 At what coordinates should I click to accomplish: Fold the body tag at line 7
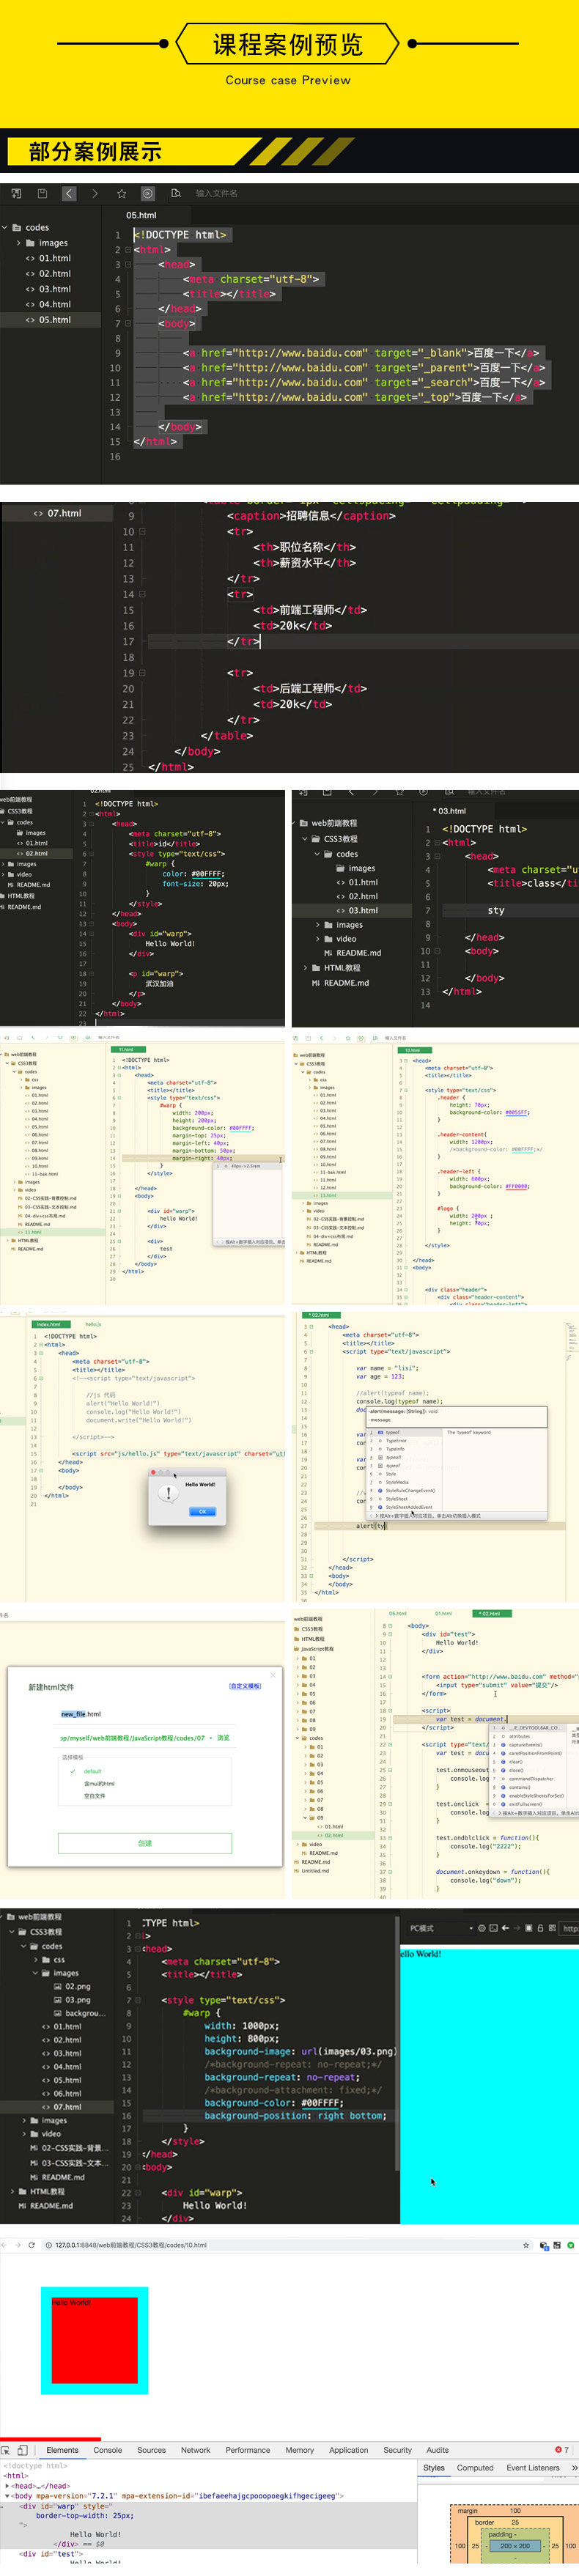tap(127, 324)
